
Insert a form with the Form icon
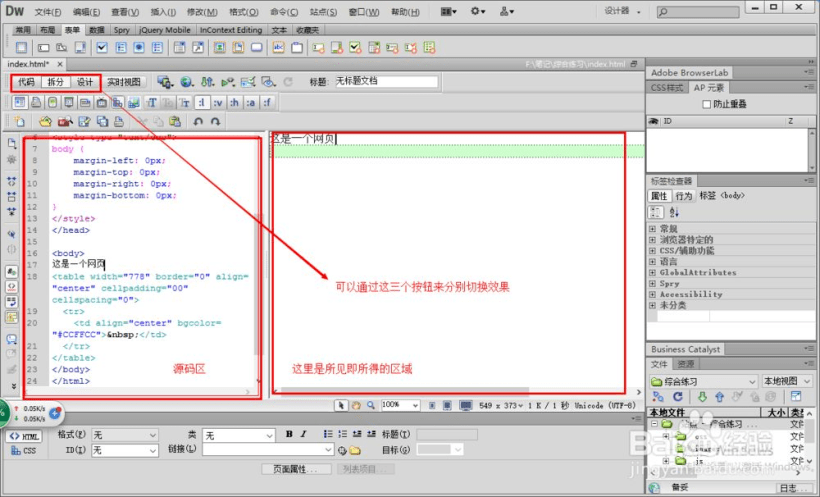(x=21, y=48)
